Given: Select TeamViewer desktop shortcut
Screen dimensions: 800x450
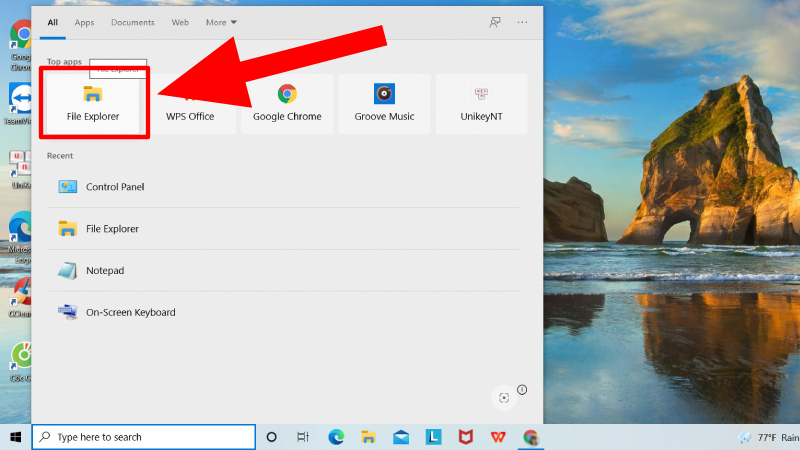Looking at the screenshot, I should coord(19,104).
